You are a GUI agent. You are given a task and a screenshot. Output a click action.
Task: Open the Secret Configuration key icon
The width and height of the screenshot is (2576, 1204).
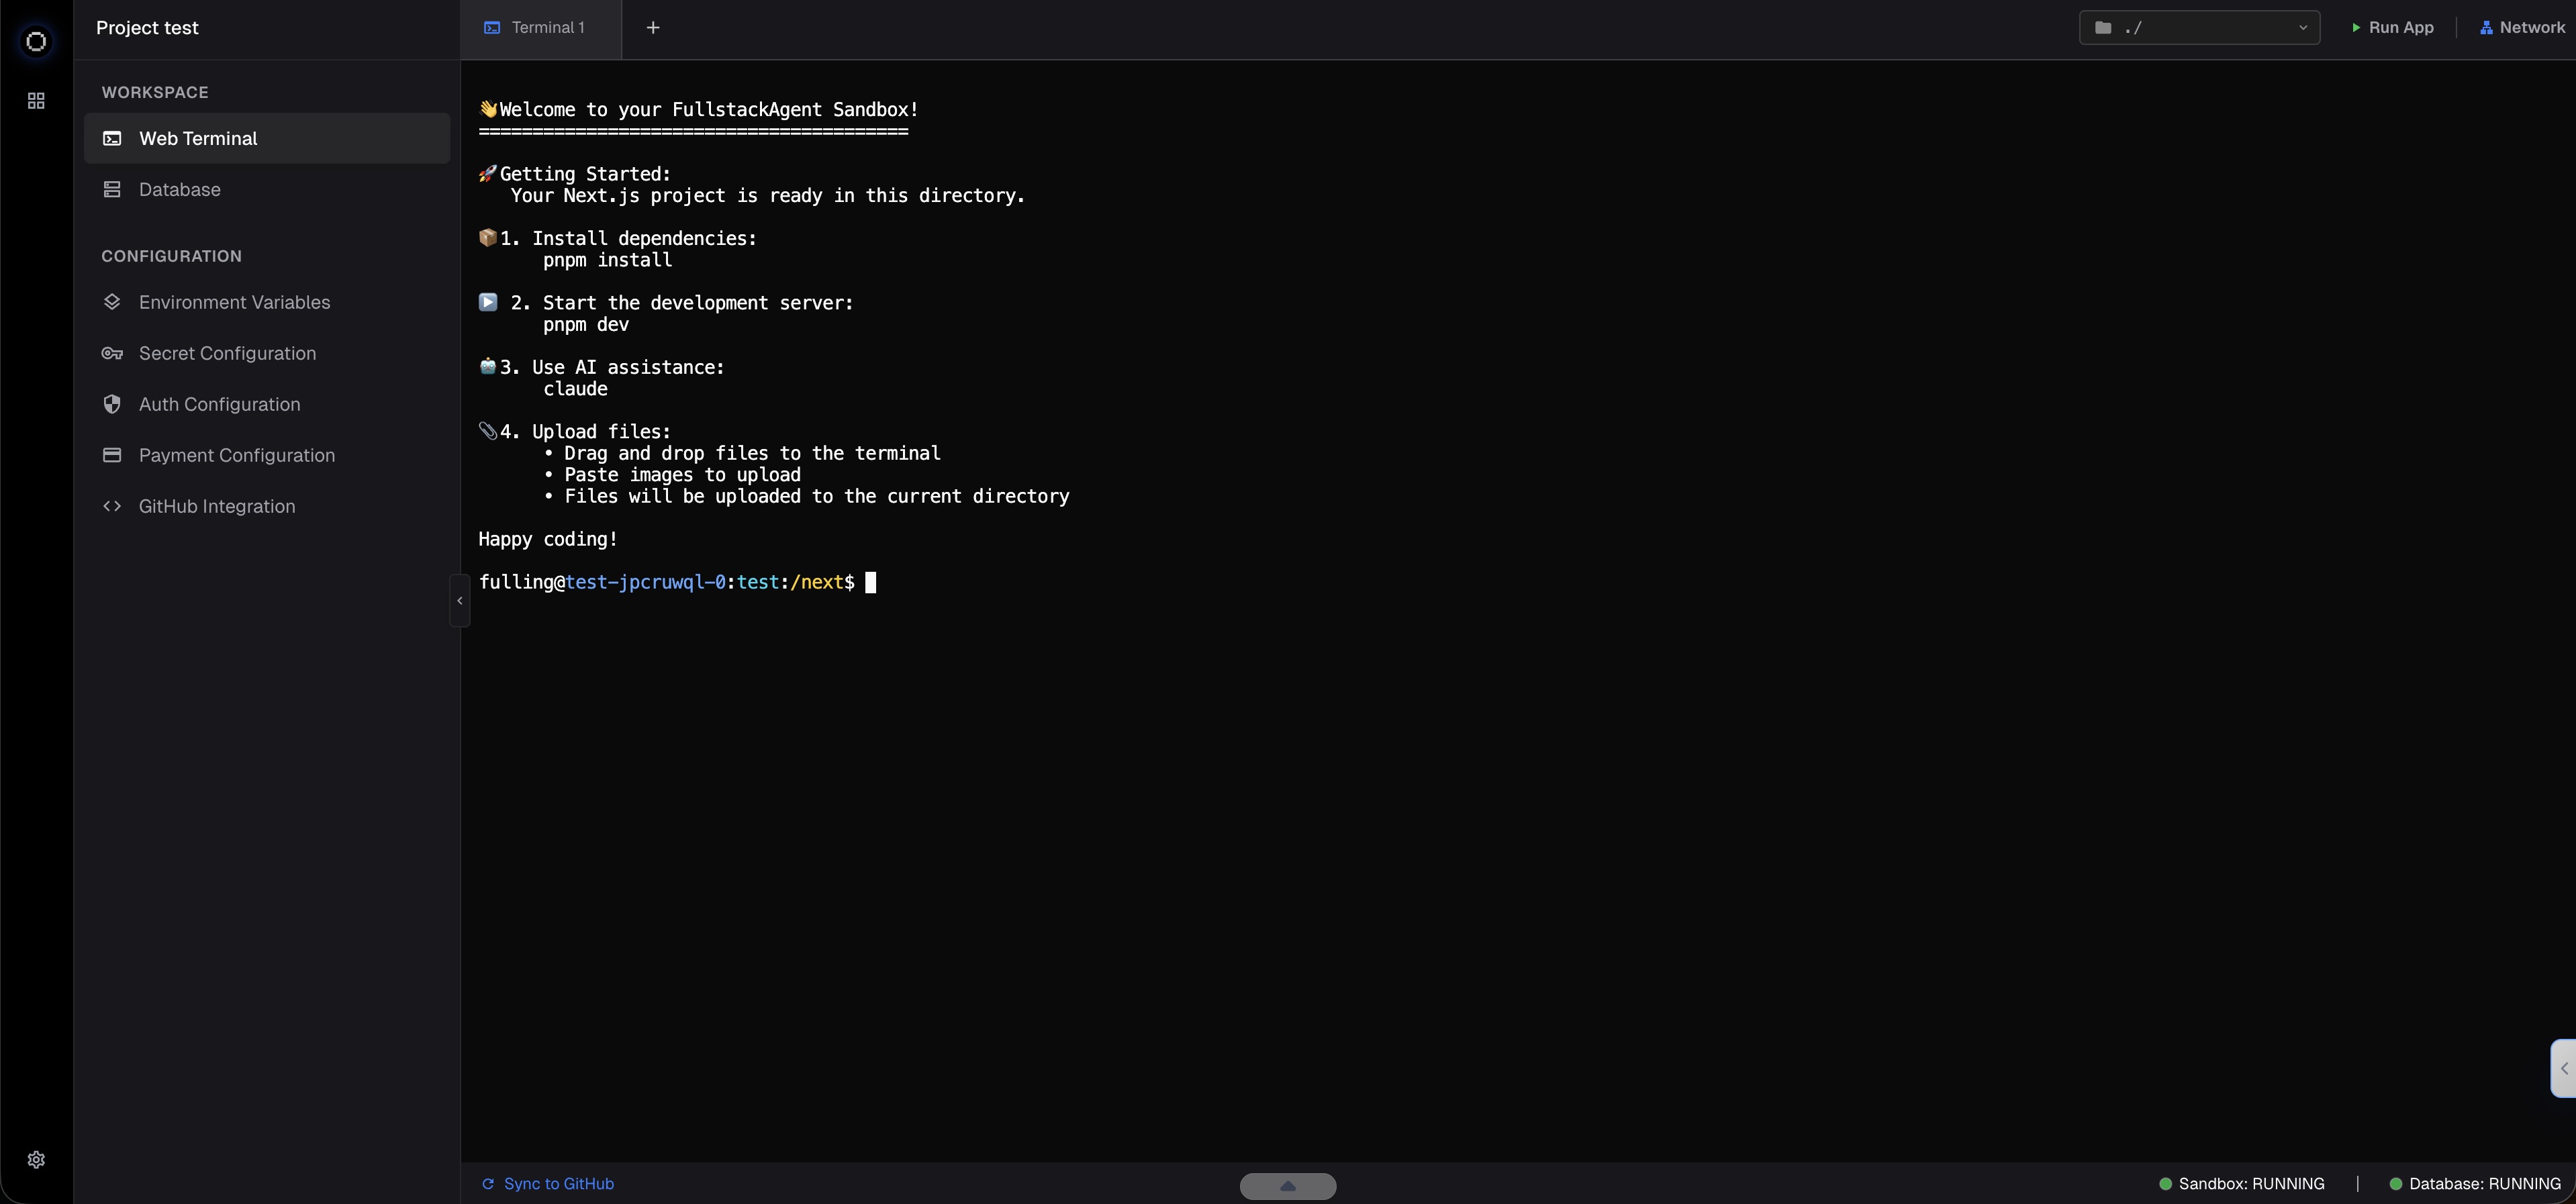pyautogui.click(x=112, y=354)
